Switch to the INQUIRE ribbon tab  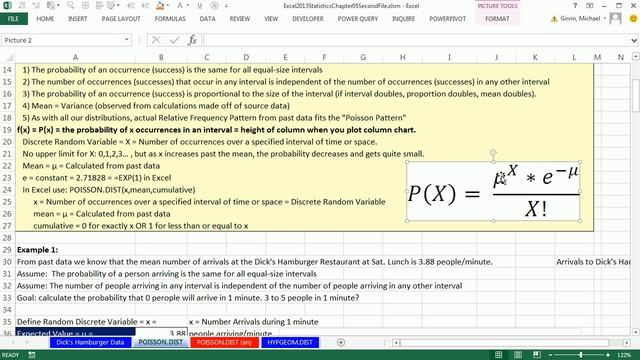pos(403,19)
